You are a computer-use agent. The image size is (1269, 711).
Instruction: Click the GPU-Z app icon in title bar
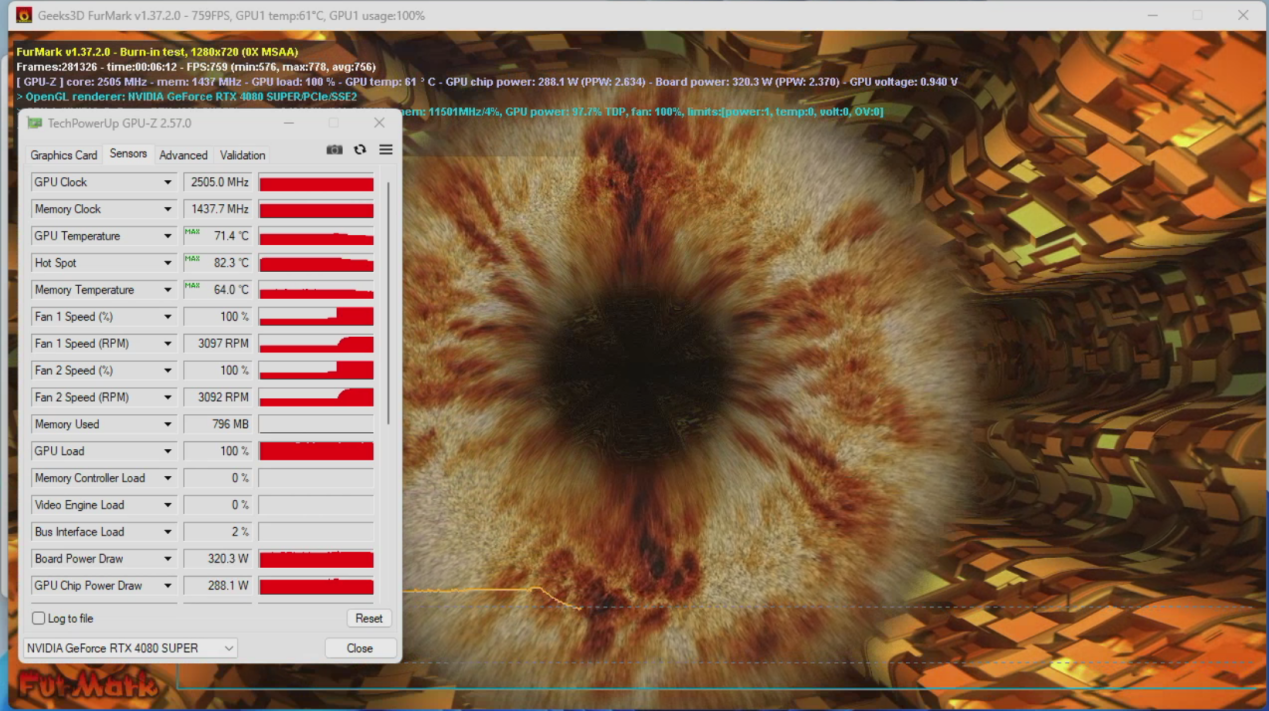click(x=35, y=123)
